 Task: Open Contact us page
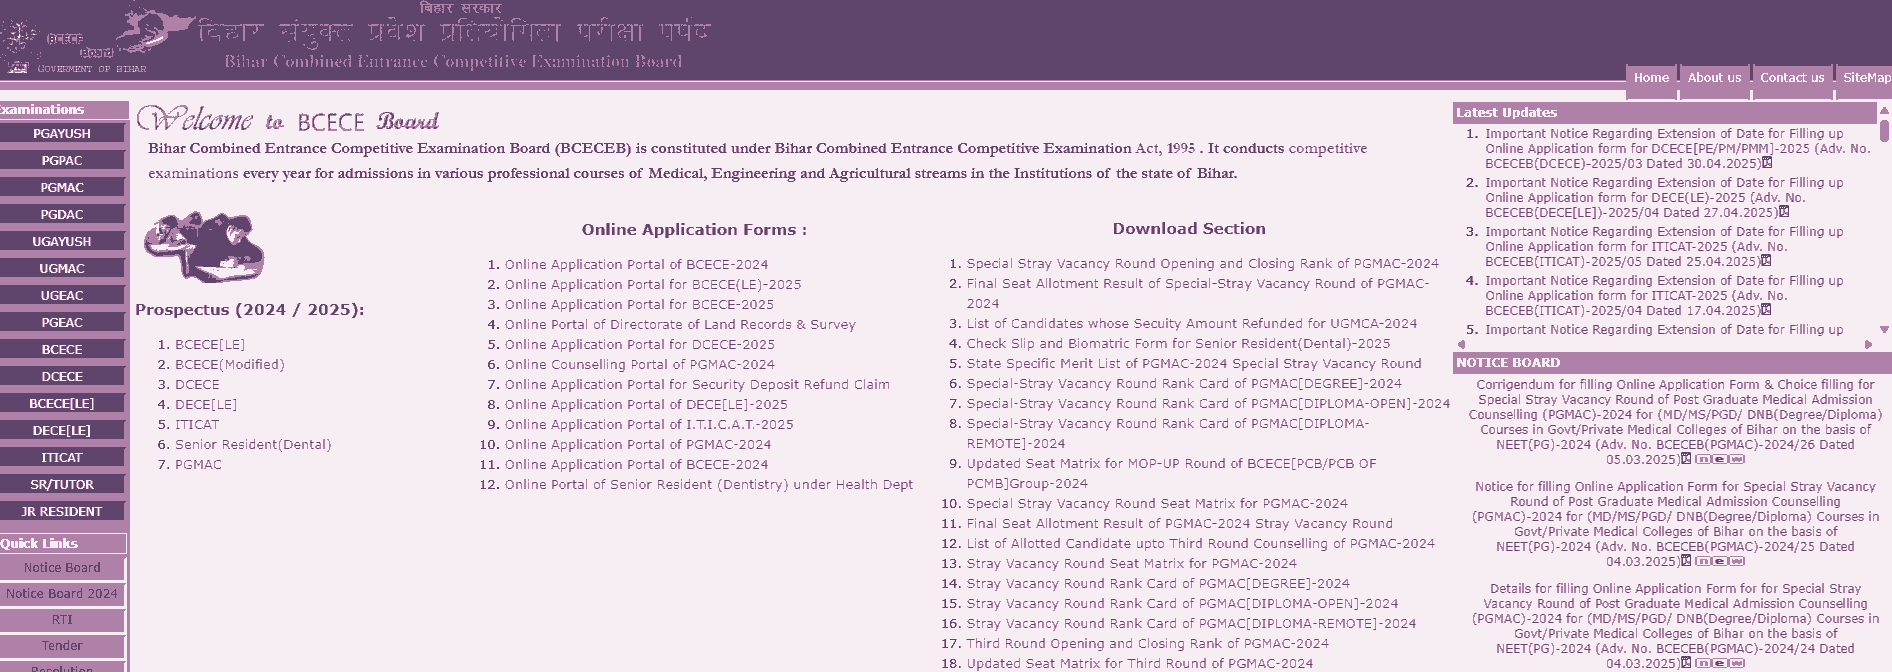(1792, 78)
